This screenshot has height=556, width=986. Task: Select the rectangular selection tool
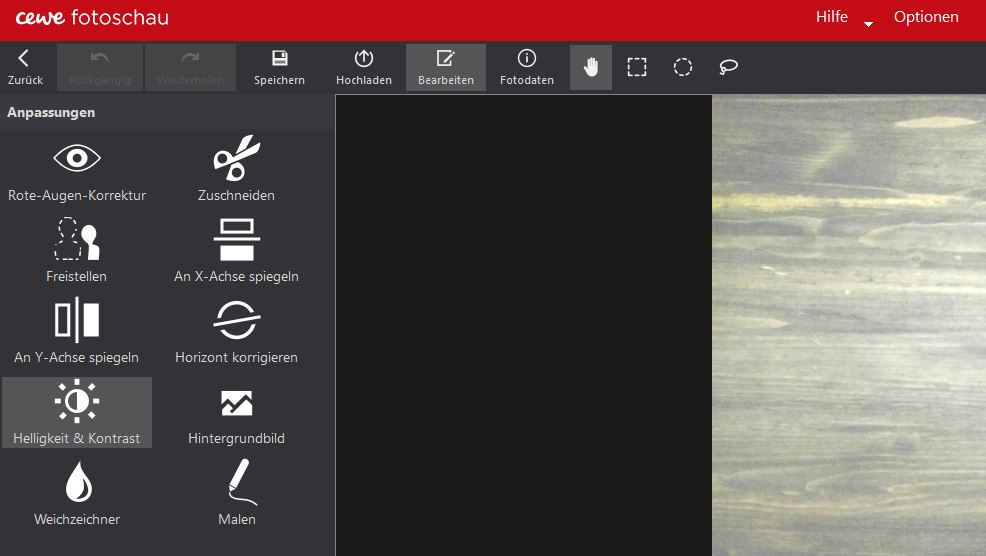click(637, 67)
